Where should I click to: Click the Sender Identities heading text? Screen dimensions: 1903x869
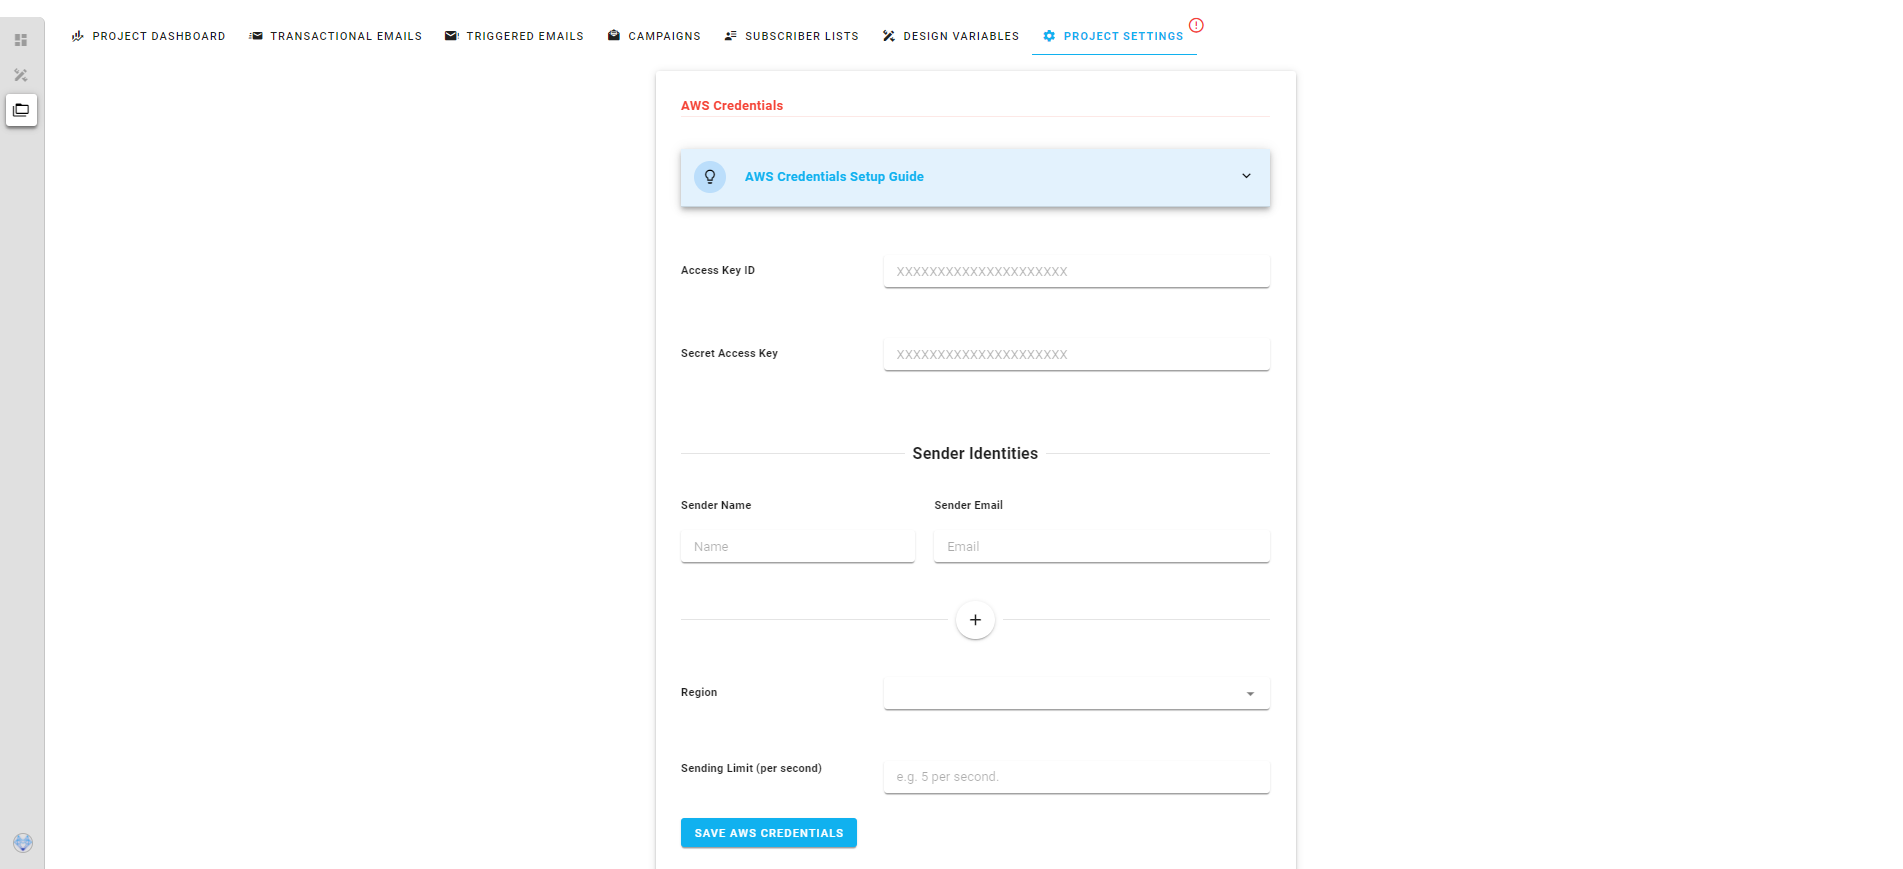[x=975, y=454]
